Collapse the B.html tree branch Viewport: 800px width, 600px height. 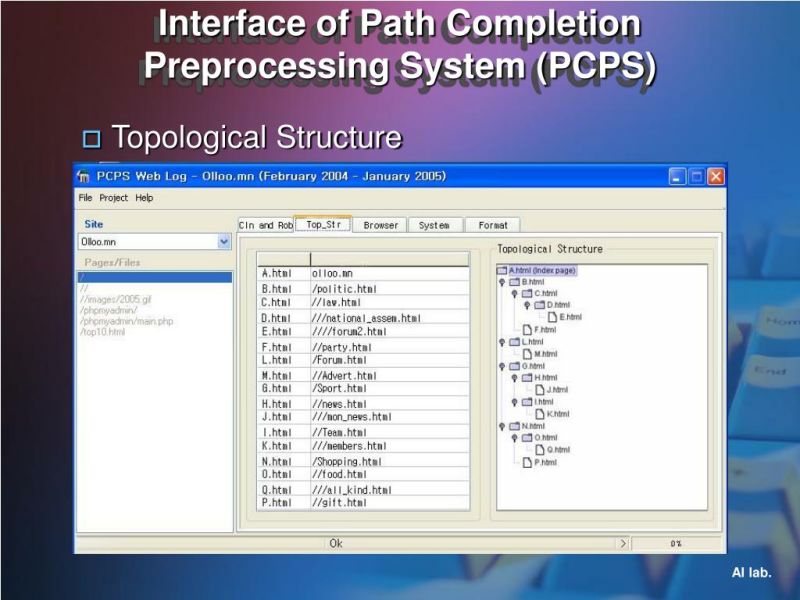pyautogui.click(x=501, y=281)
